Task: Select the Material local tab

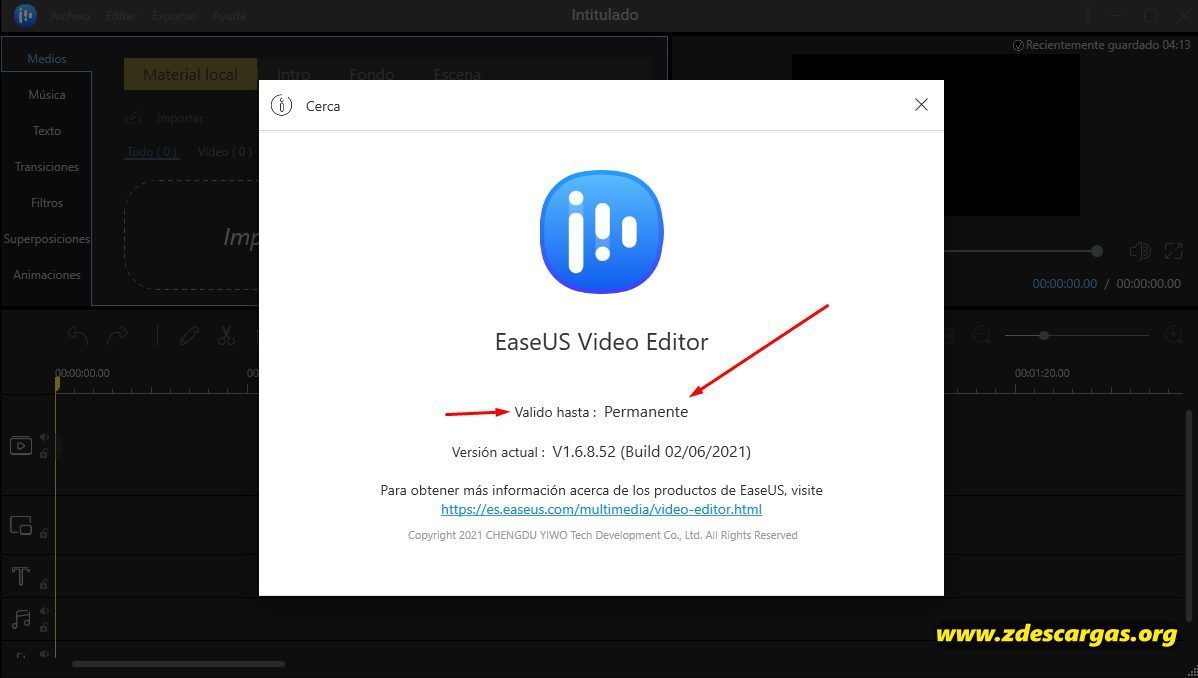Action: tap(190, 74)
